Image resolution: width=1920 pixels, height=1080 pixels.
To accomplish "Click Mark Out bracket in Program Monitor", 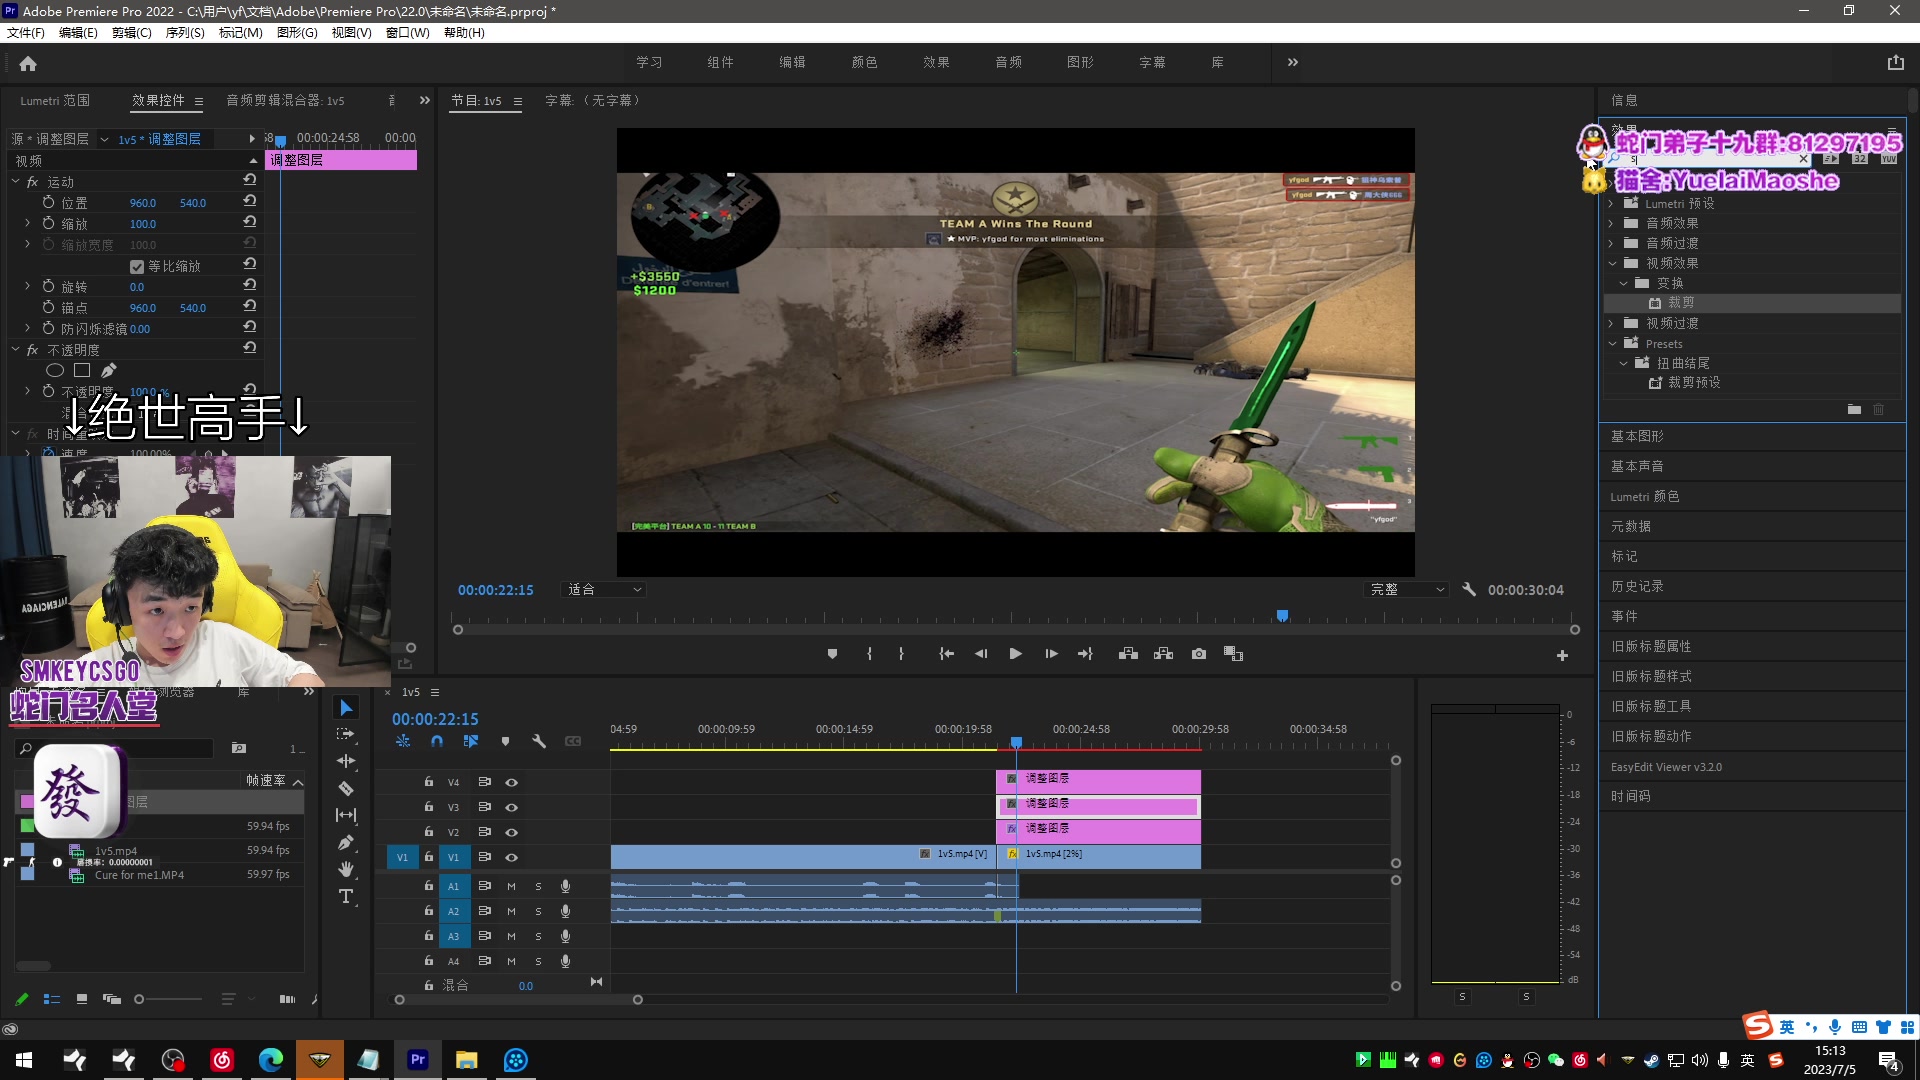I will [x=901, y=654].
